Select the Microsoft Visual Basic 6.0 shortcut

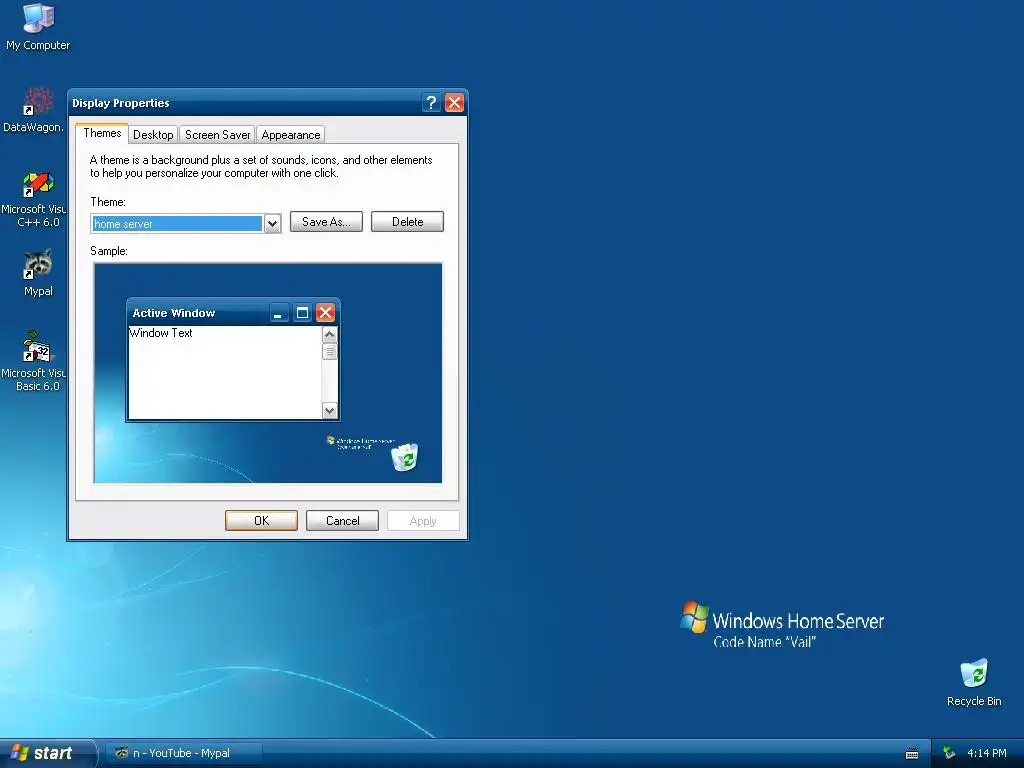pos(34,362)
